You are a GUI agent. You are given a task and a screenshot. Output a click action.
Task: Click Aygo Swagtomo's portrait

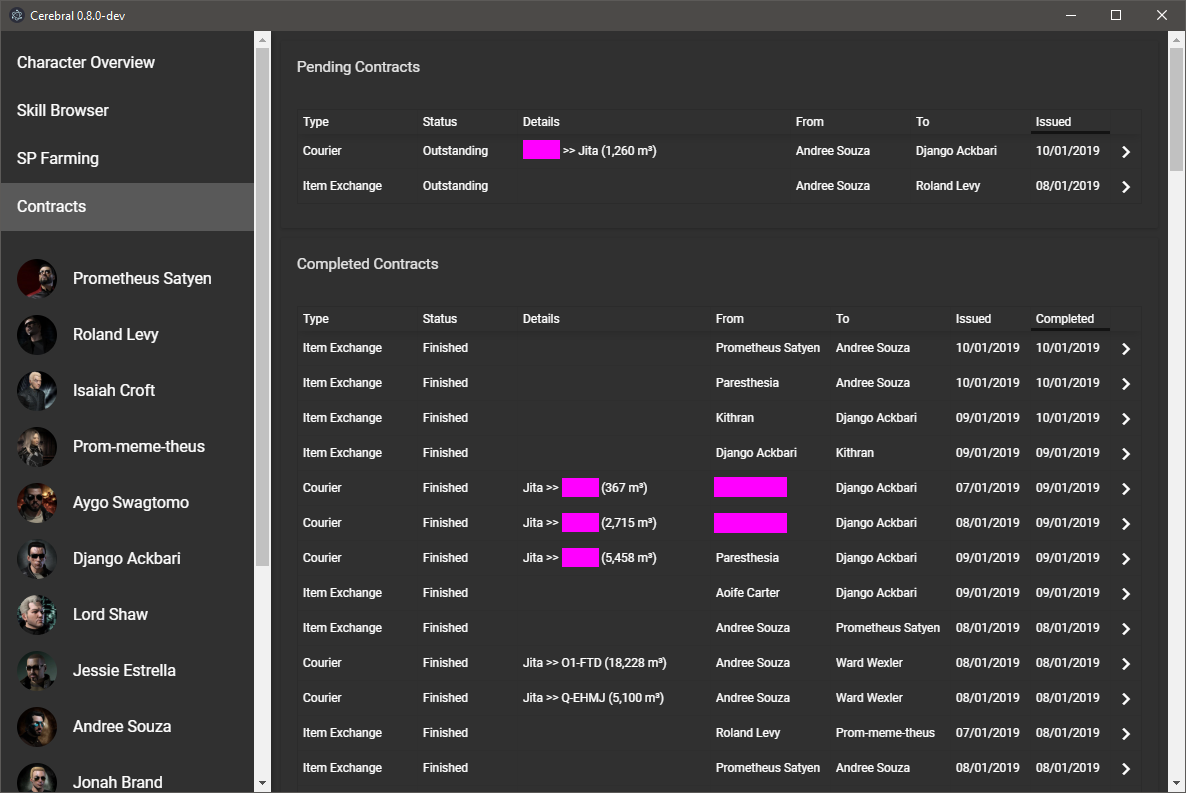pos(37,502)
